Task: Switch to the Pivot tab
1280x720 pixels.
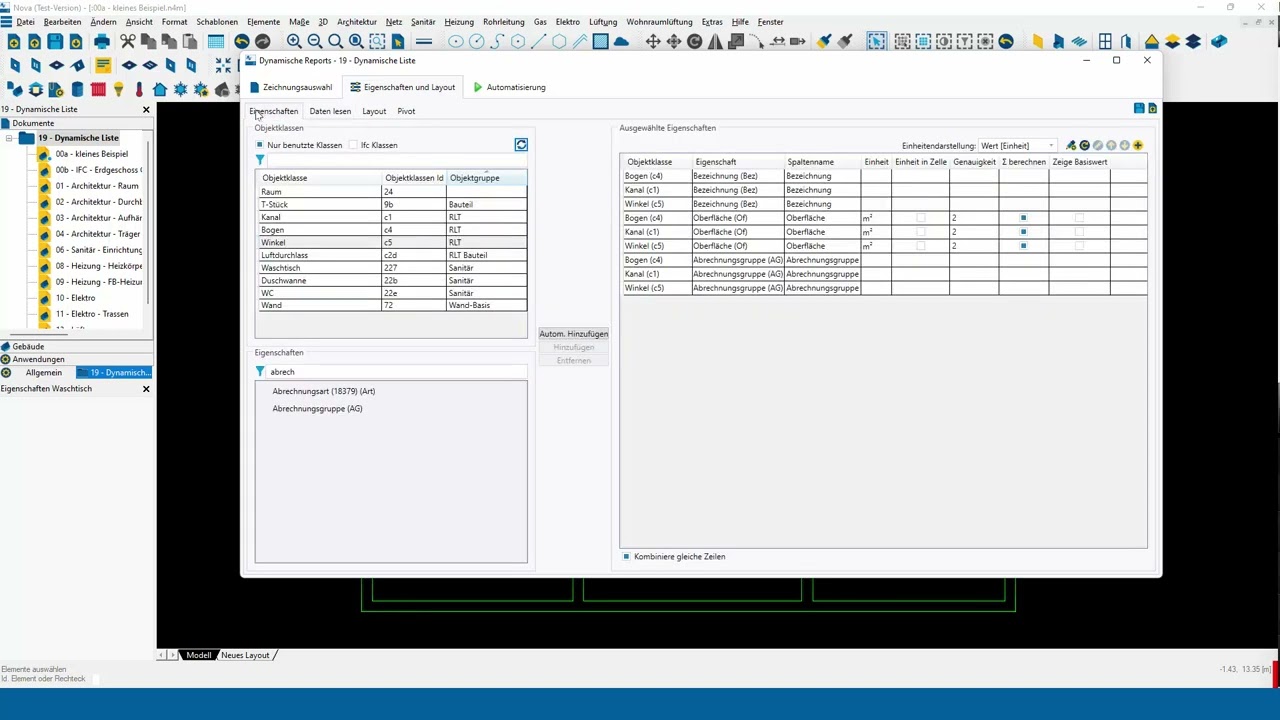Action: click(406, 111)
